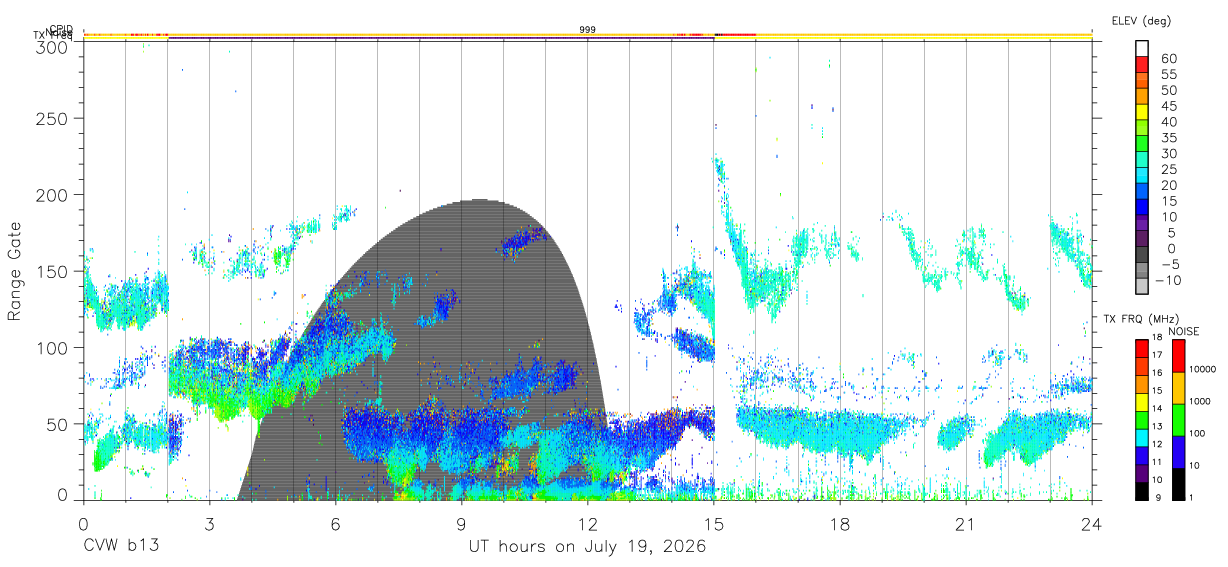Viewport: 1228px width, 567px height.
Task: Click the 45 label on ELEV colorbar
Action: click(x=1168, y=106)
